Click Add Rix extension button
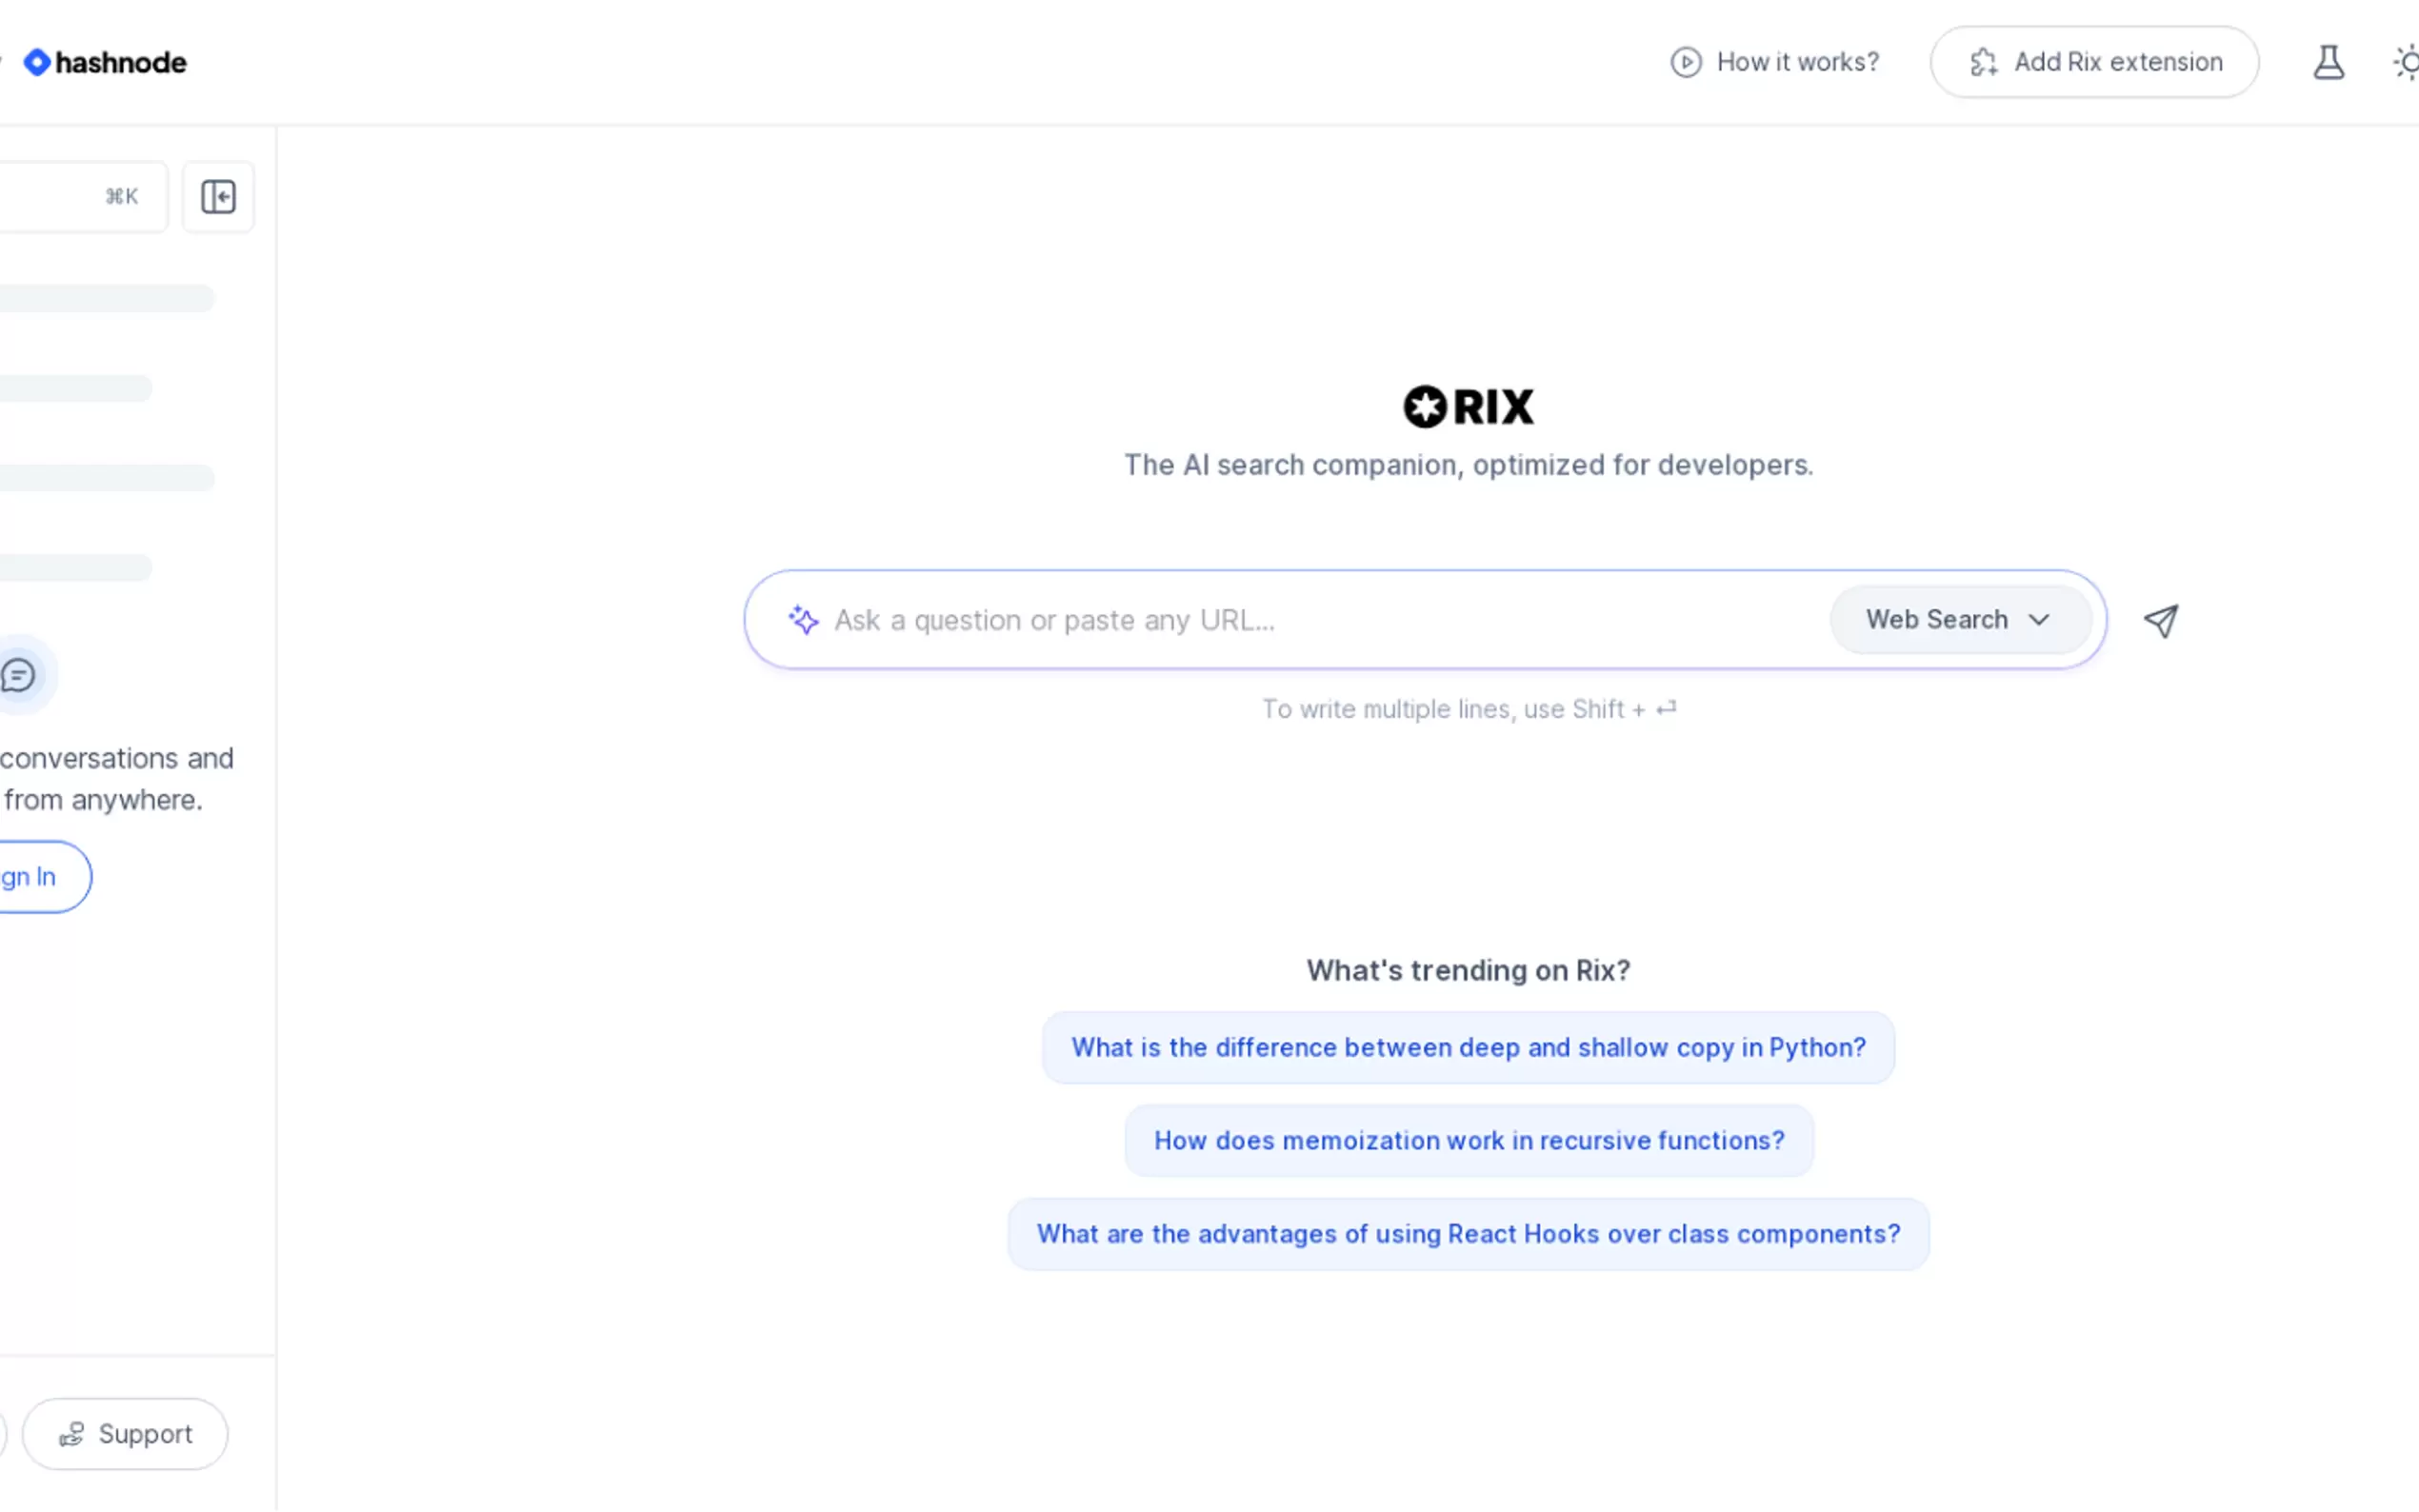The width and height of the screenshot is (2419, 1512). [x=2094, y=62]
